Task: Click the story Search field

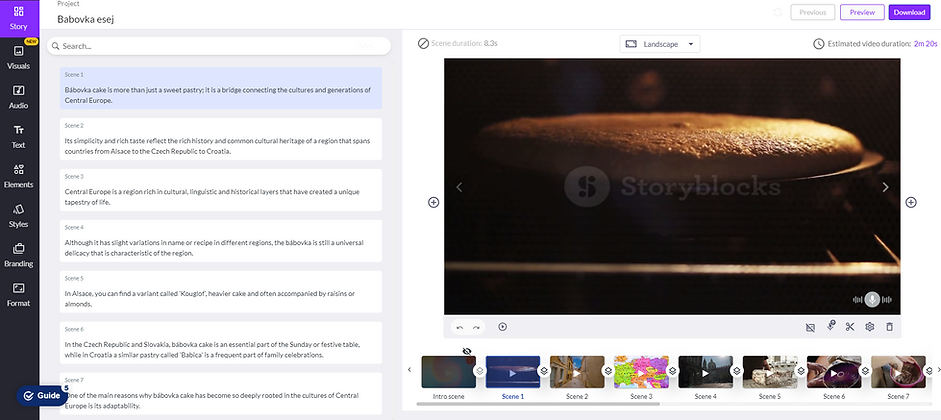Action: (219, 46)
